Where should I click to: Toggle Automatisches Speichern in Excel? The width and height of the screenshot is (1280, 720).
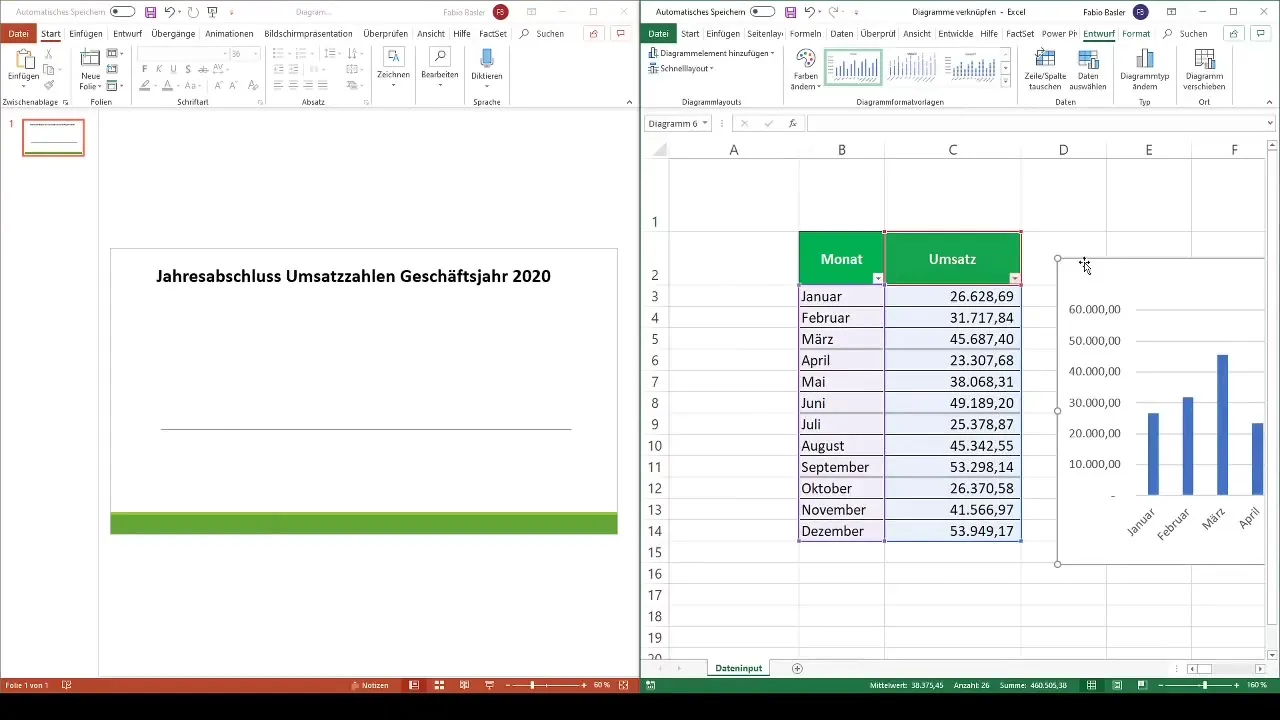[762, 12]
